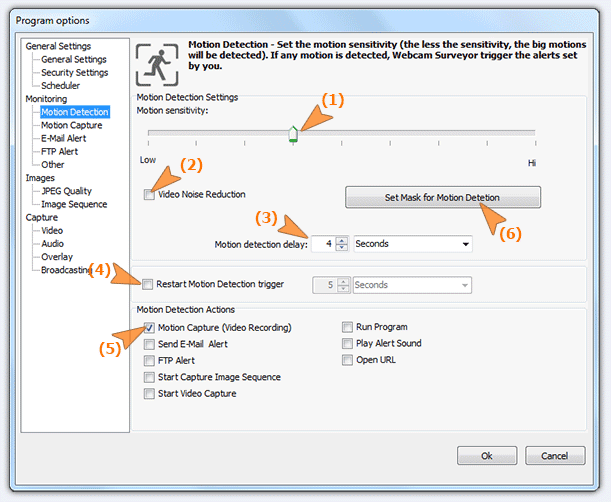611x502 pixels.
Task: Tick Restart Motion Detection trigger checkbox
Action: 147,284
